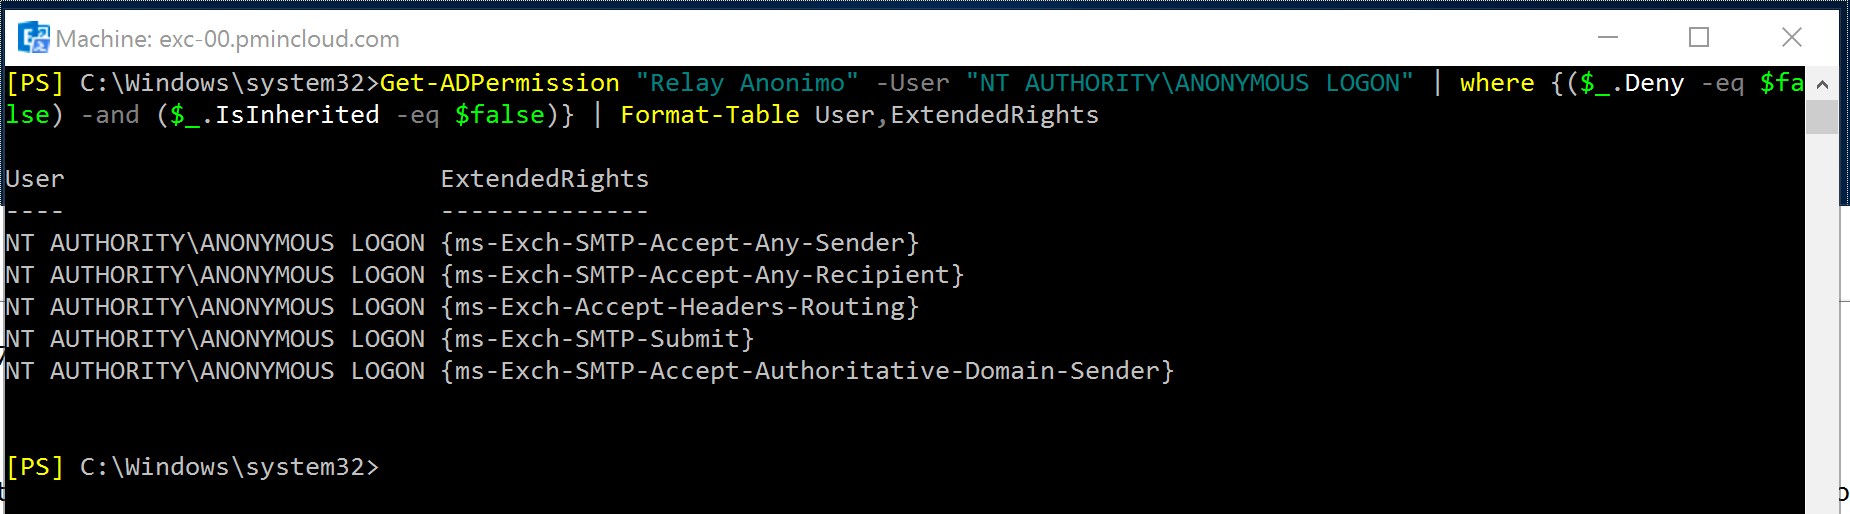1850x514 pixels.
Task: Maximize the Exchange shell window
Action: (x=1699, y=38)
